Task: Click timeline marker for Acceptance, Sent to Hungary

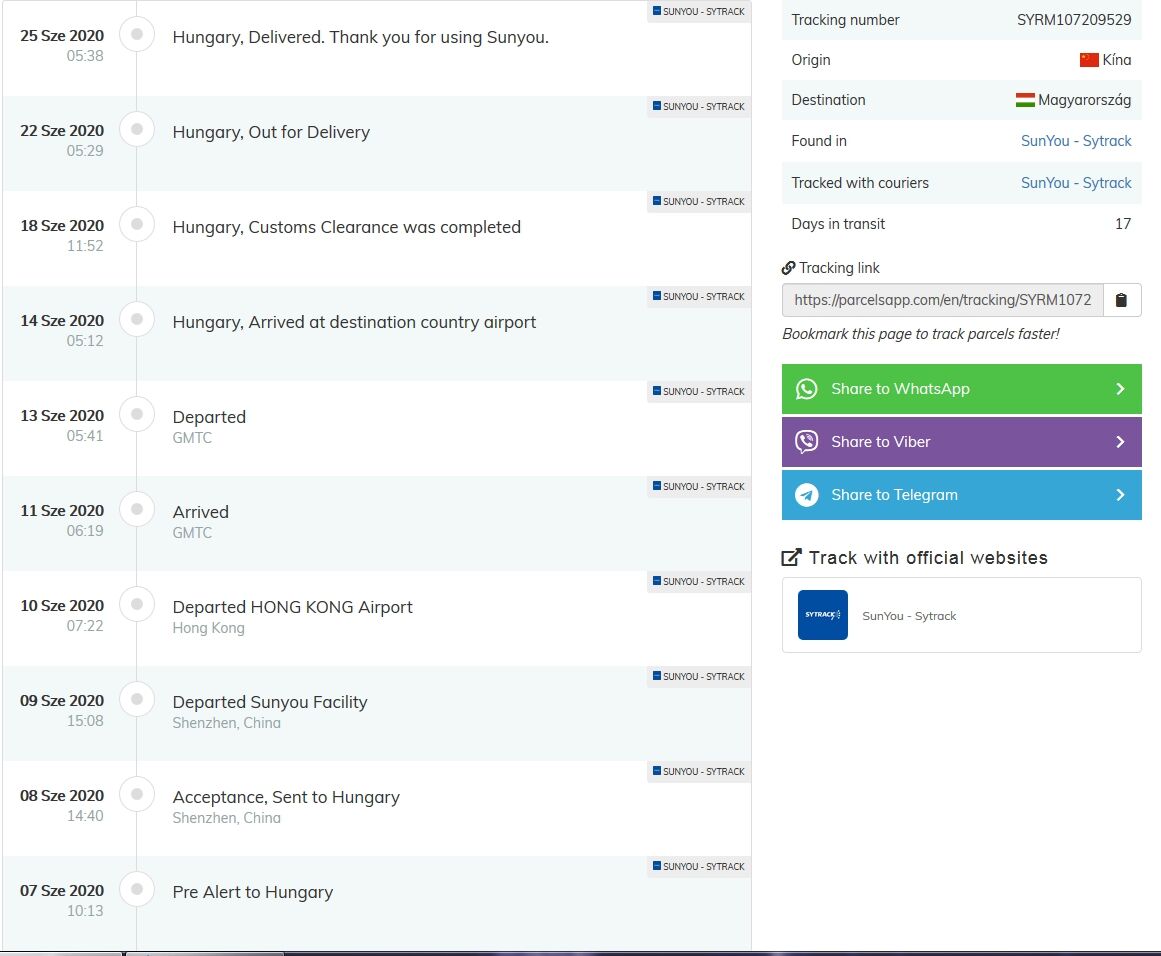Action: 137,794
